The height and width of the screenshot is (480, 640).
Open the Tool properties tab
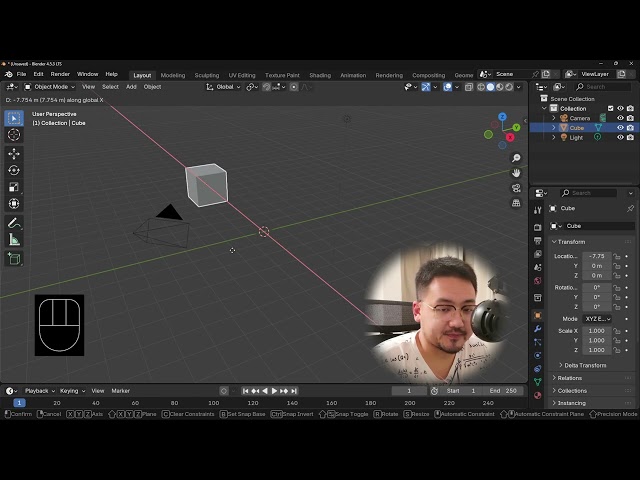click(x=538, y=210)
